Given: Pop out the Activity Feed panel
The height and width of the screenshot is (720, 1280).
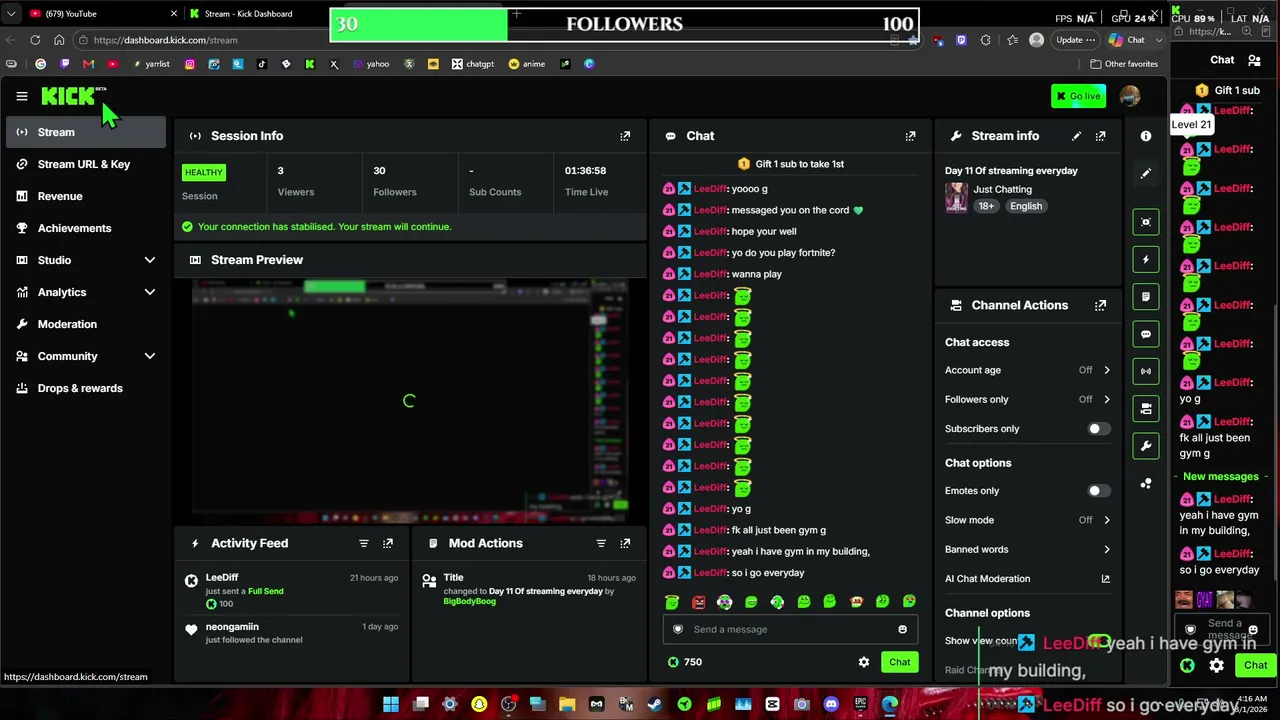Looking at the screenshot, I should pyautogui.click(x=388, y=543).
